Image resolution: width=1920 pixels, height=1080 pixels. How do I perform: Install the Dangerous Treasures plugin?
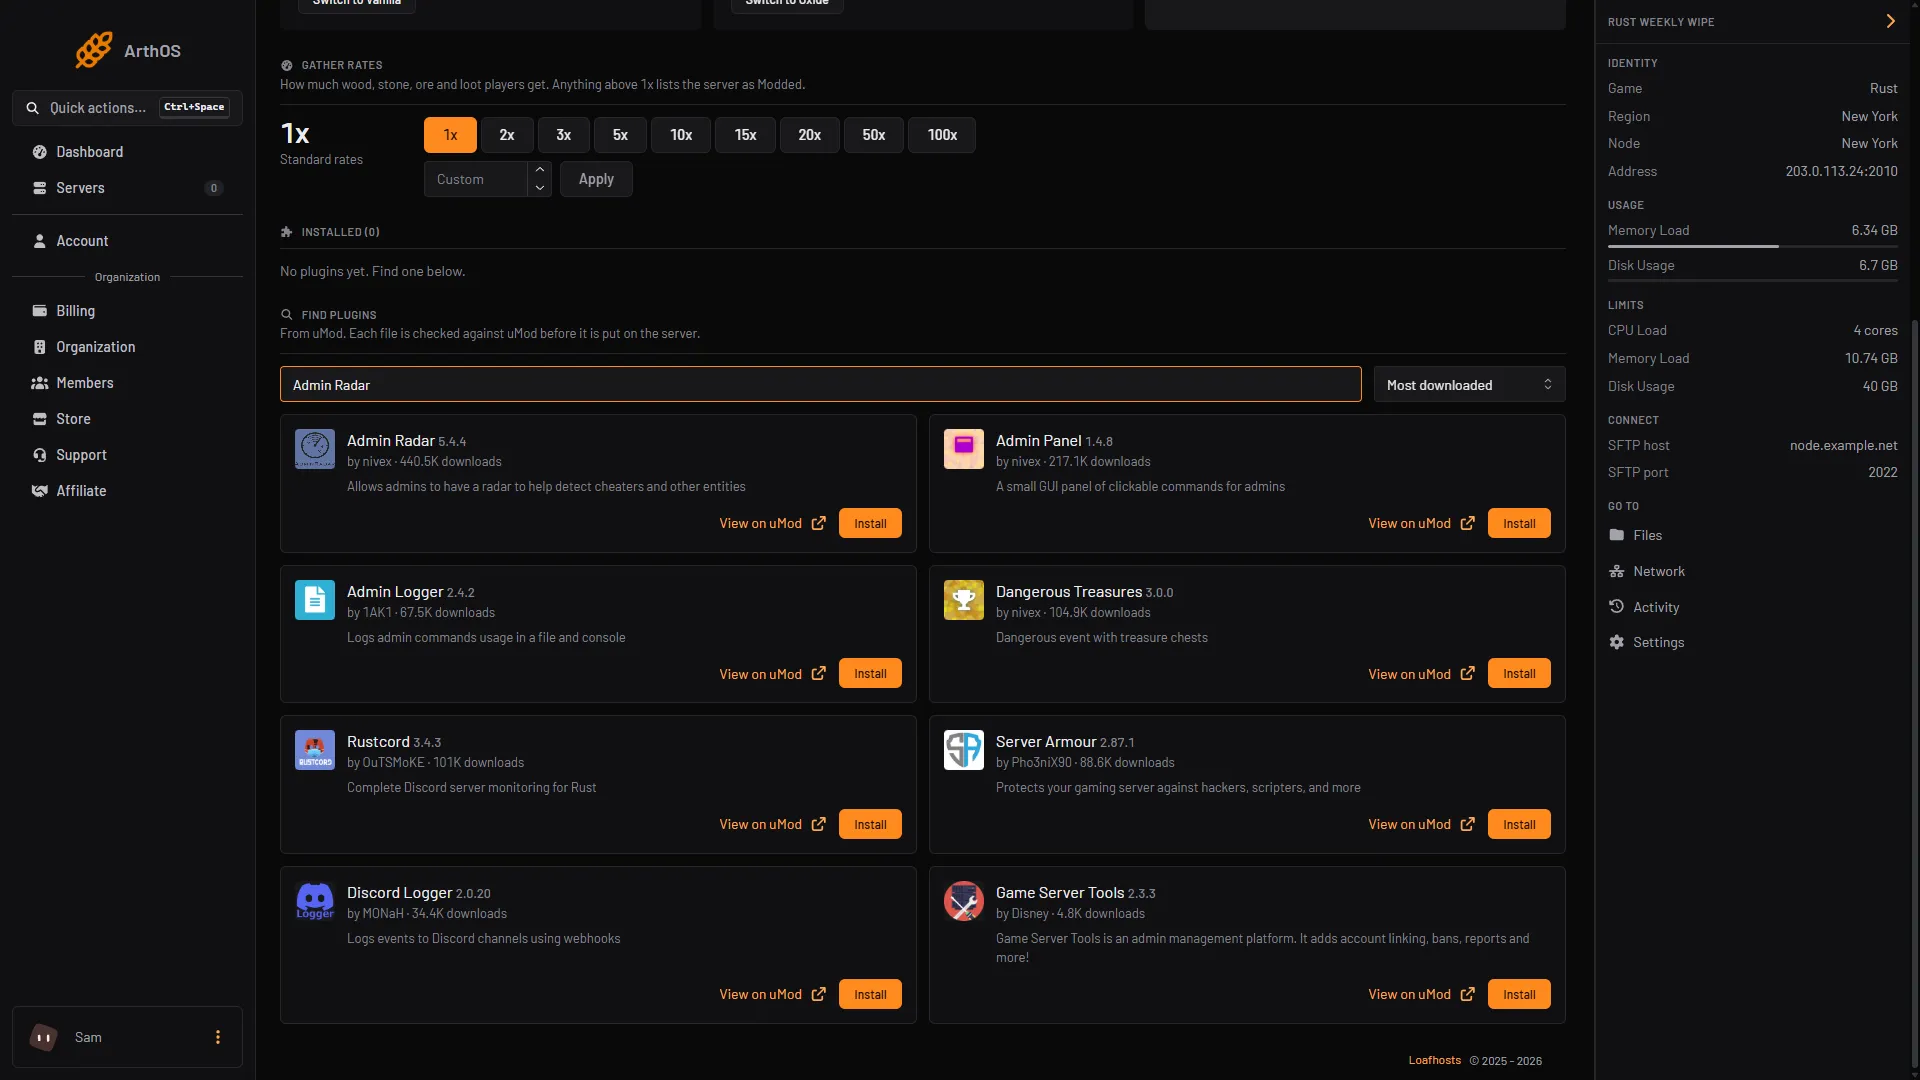click(1519, 674)
